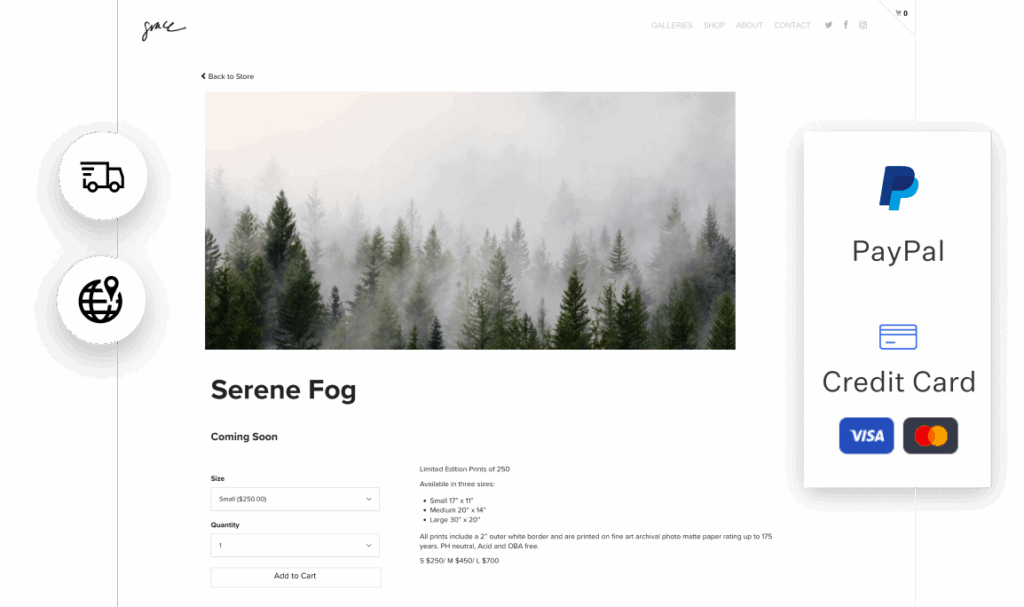Click the grace signature logo
Screen dimensions: 1024x607
coord(163,29)
